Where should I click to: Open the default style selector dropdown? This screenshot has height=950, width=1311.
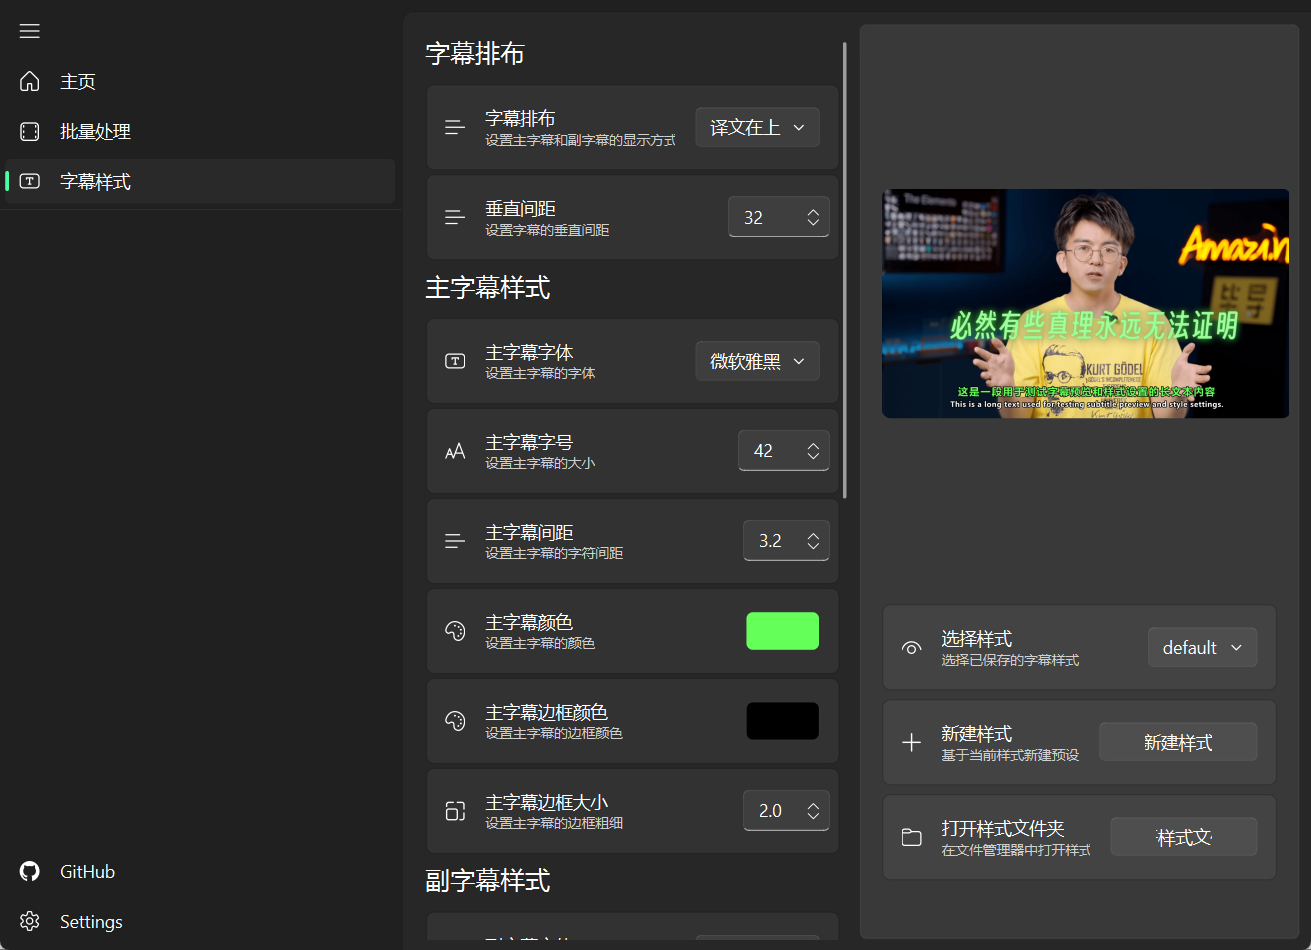coord(1202,647)
